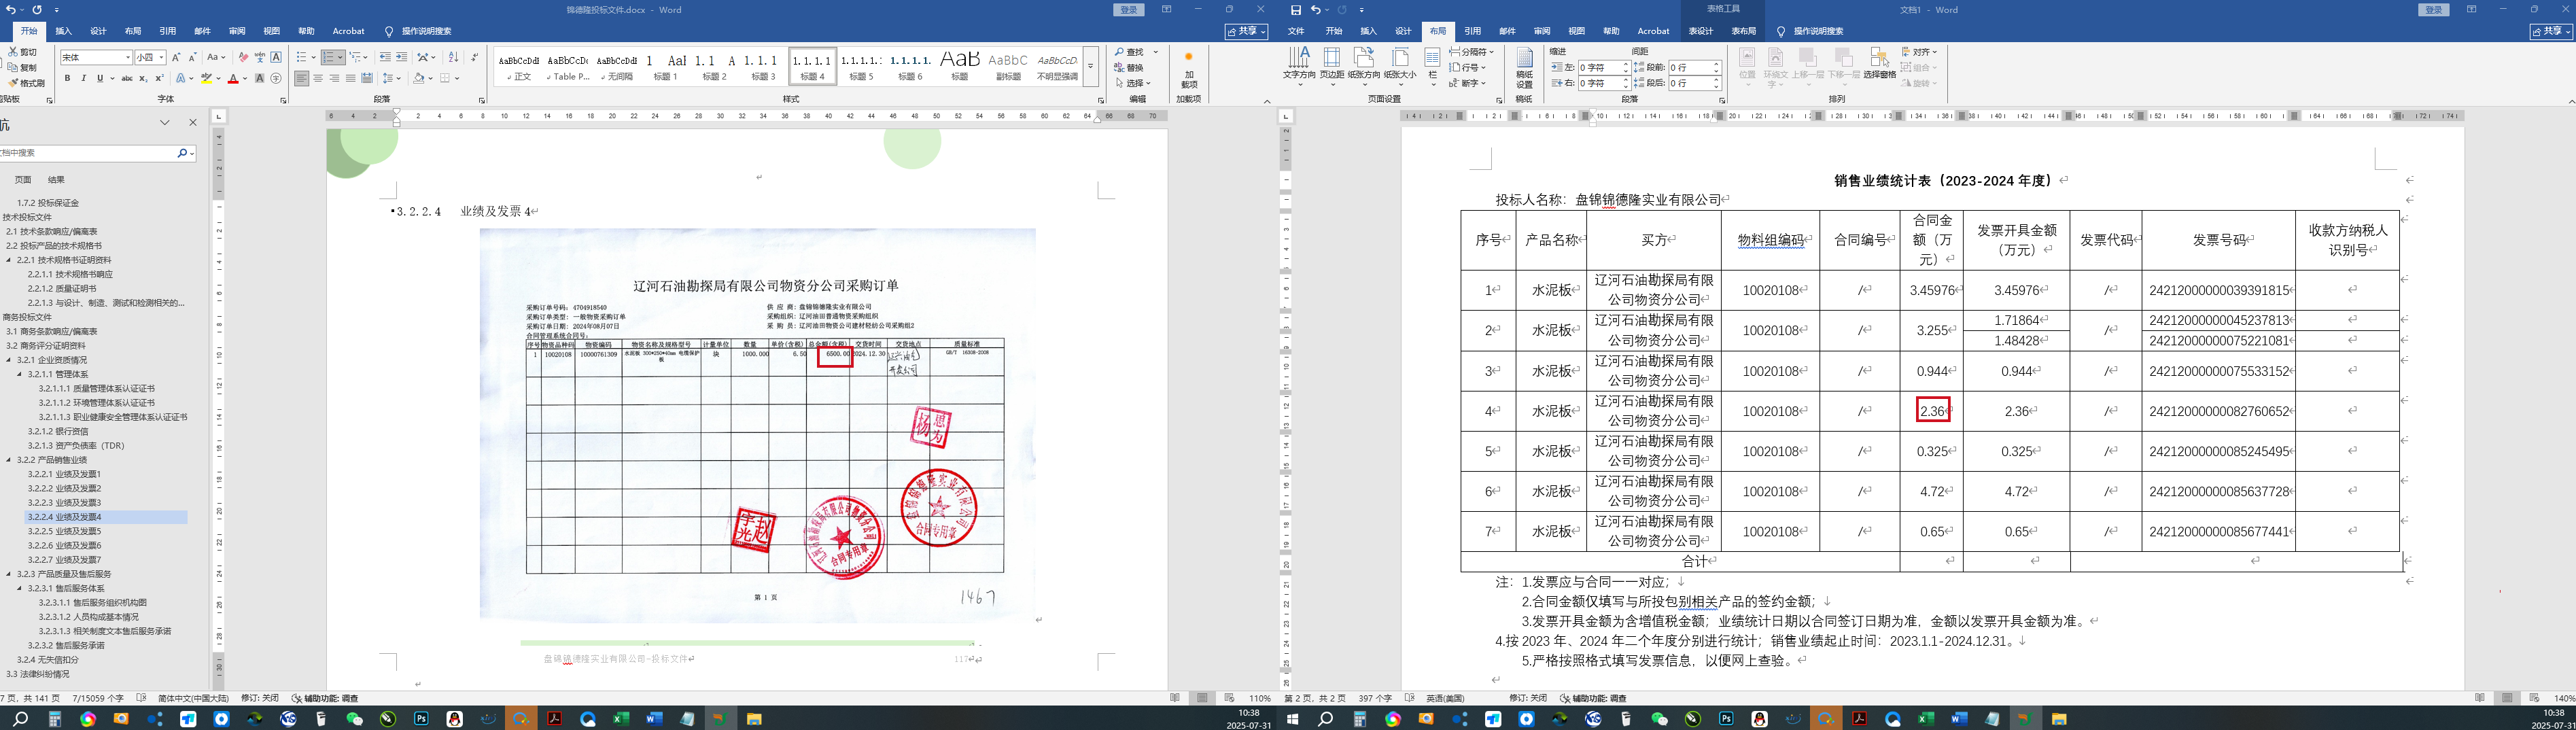Click the 共享 button in the right window
This screenshot has width=2576, height=730.
2549,32
